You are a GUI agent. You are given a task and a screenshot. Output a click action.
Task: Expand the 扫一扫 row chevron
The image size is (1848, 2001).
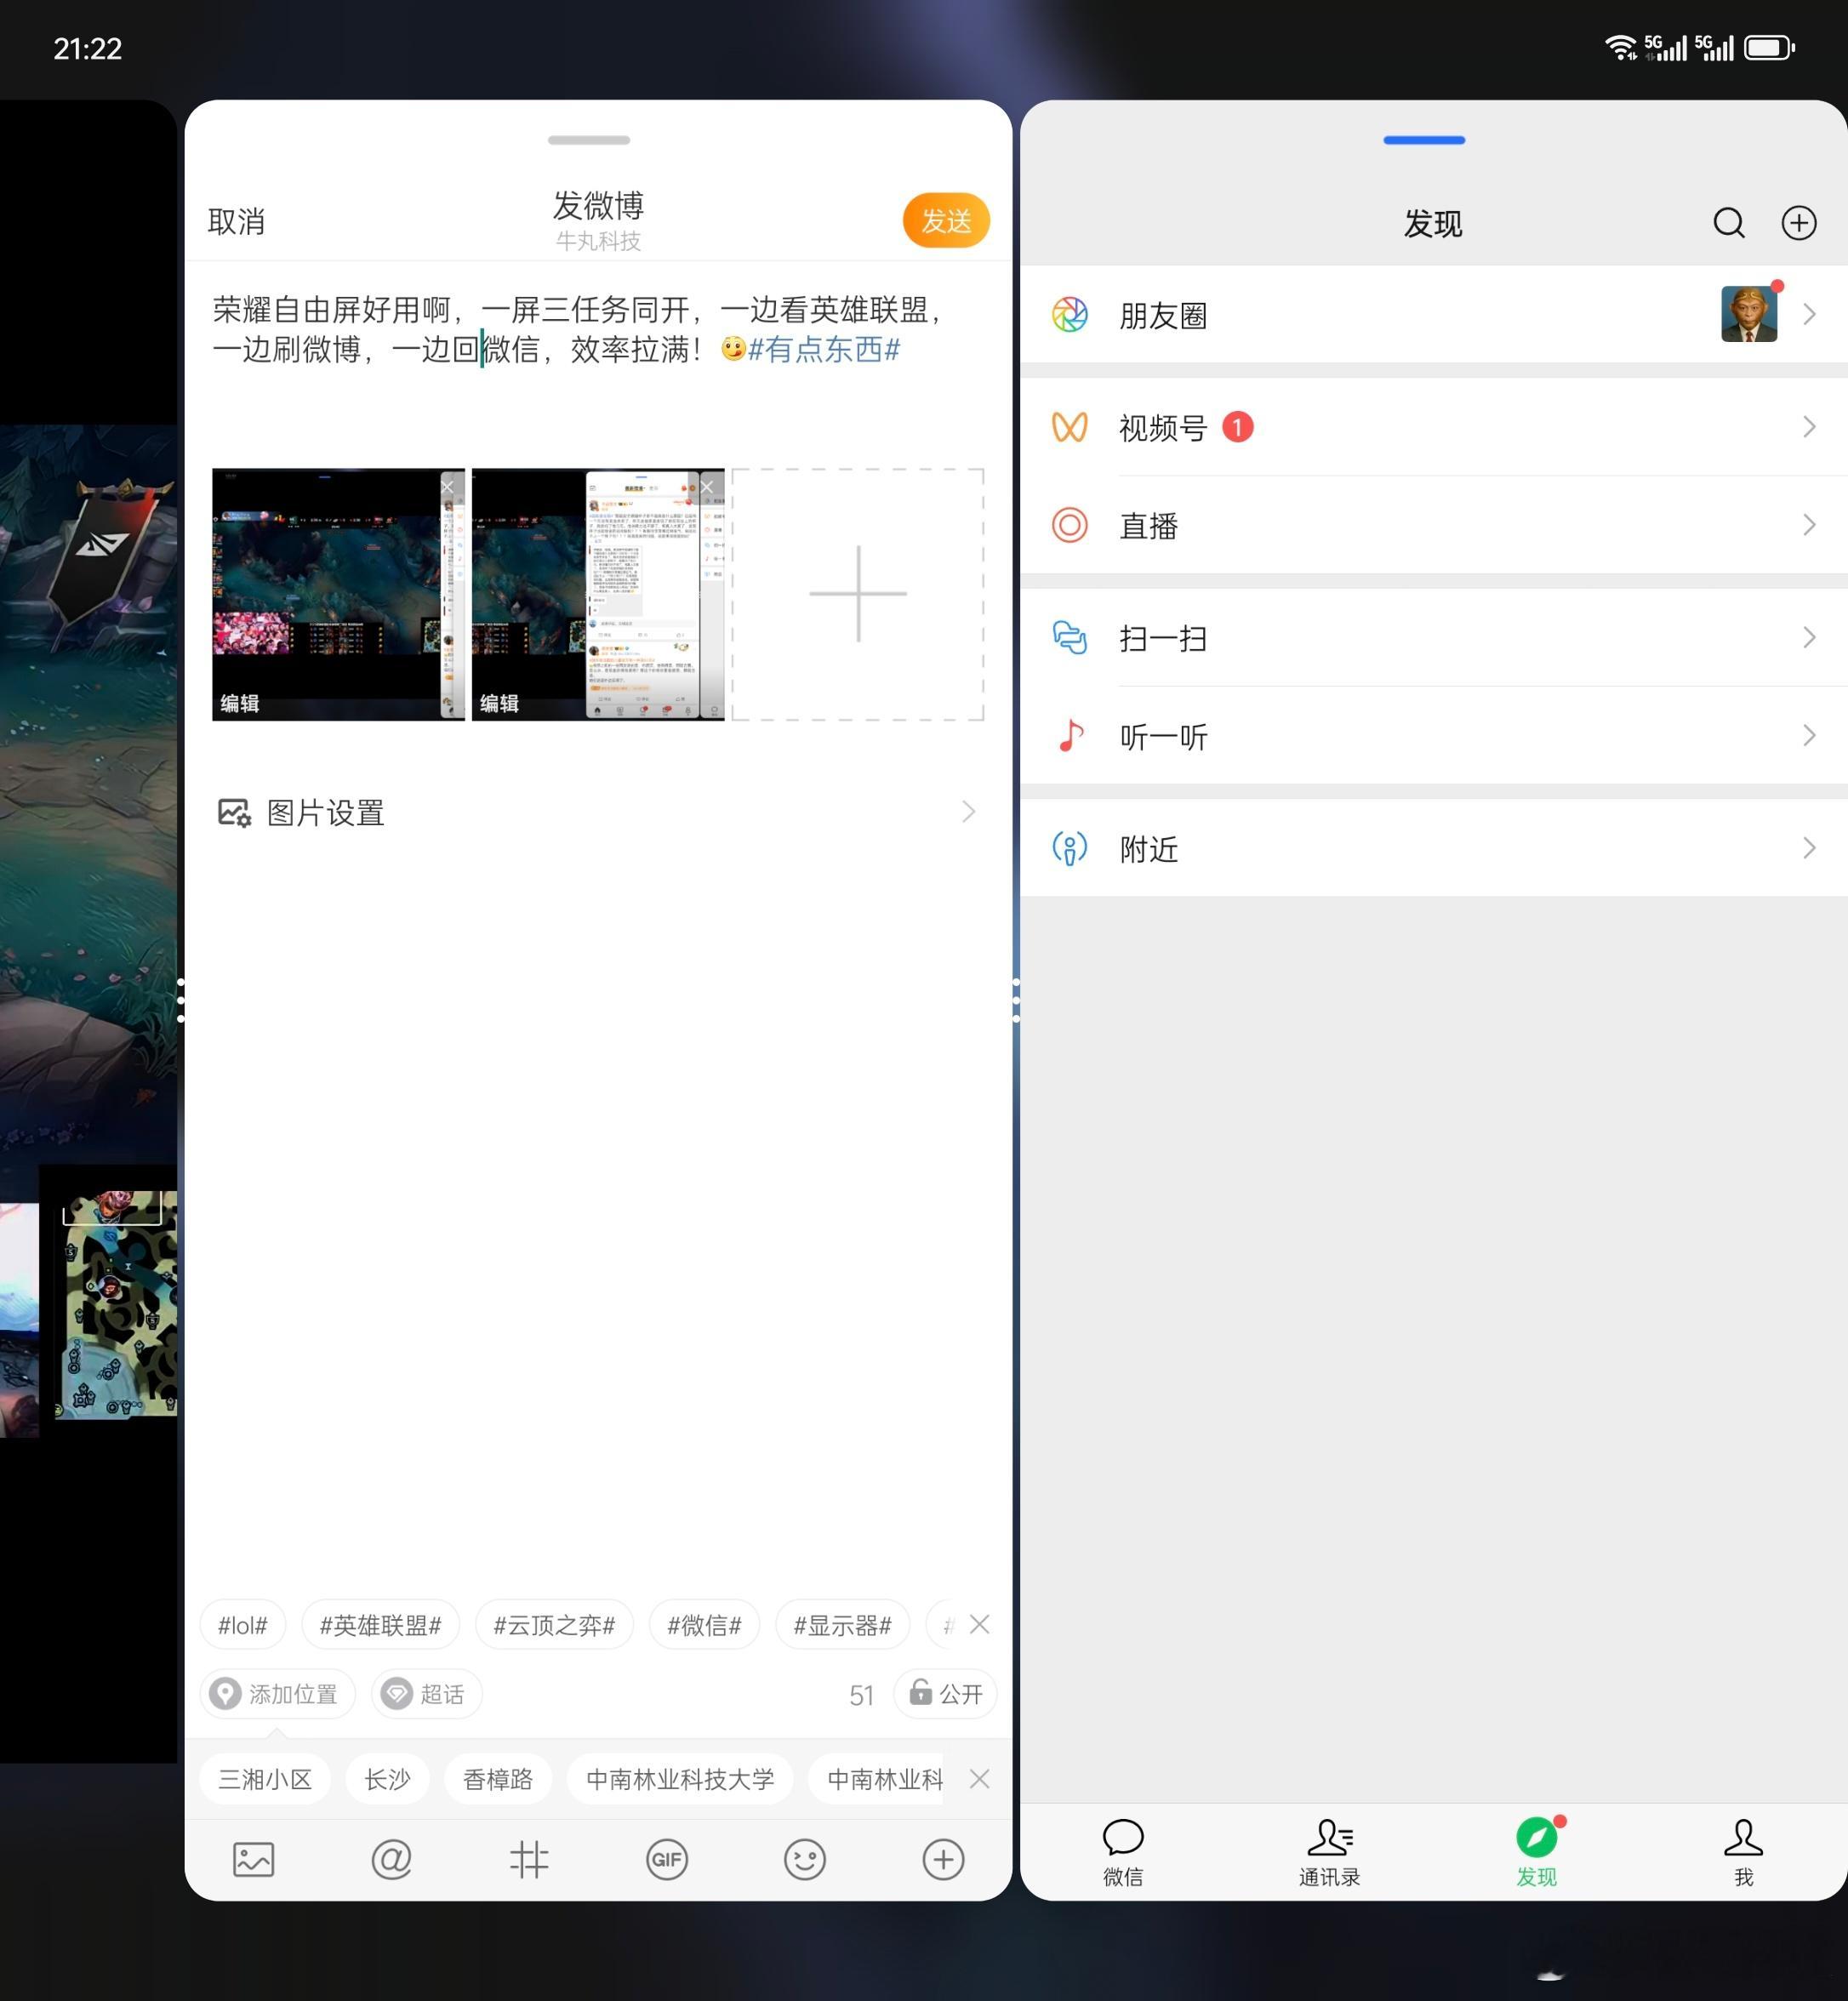[1809, 637]
